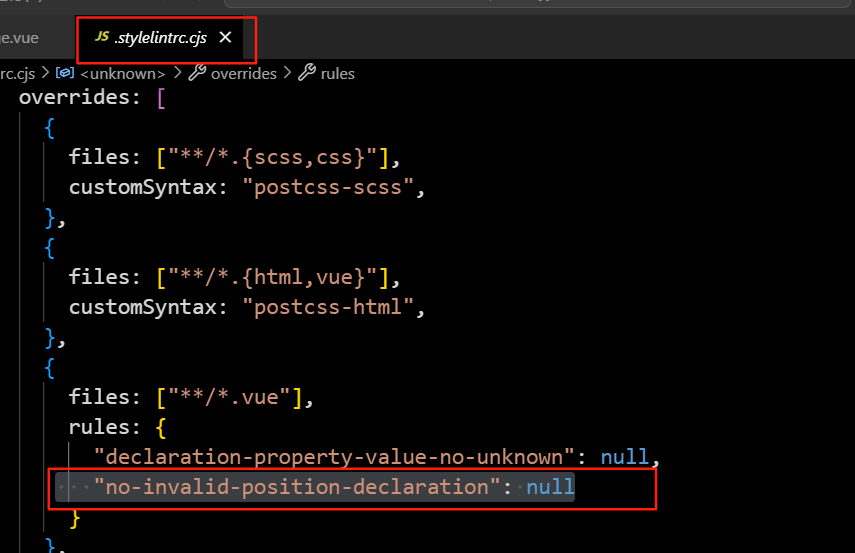855x553 pixels.
Task: Click the "postcss-html" string value
Action: pyautogui.click(x=328, y=307)
